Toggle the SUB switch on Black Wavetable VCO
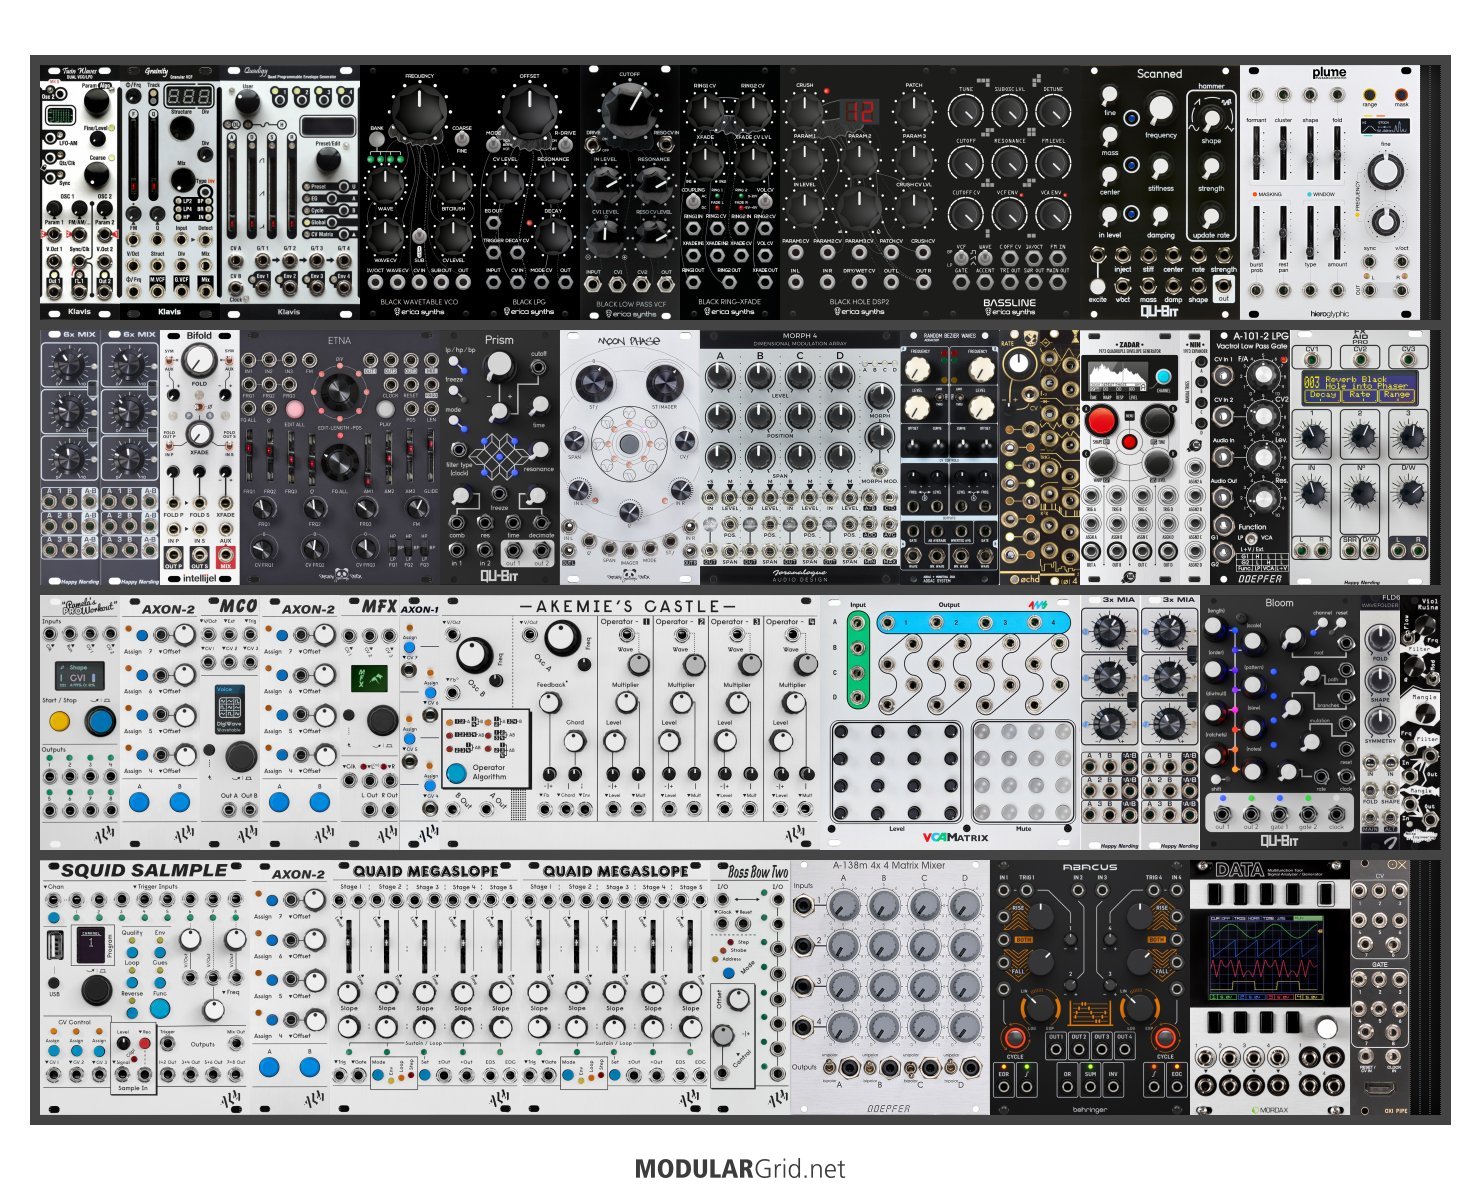 tap(419, 236)
